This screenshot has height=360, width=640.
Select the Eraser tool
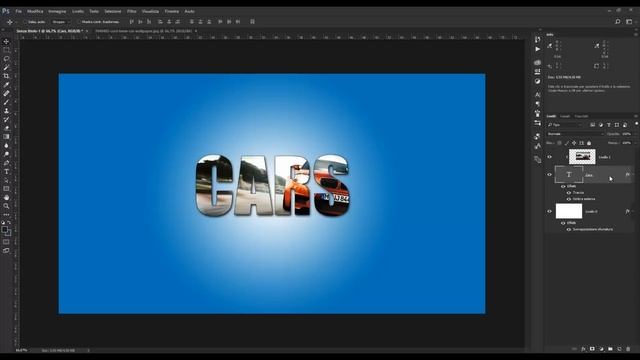pyautogui.click(x=6, y=128)
